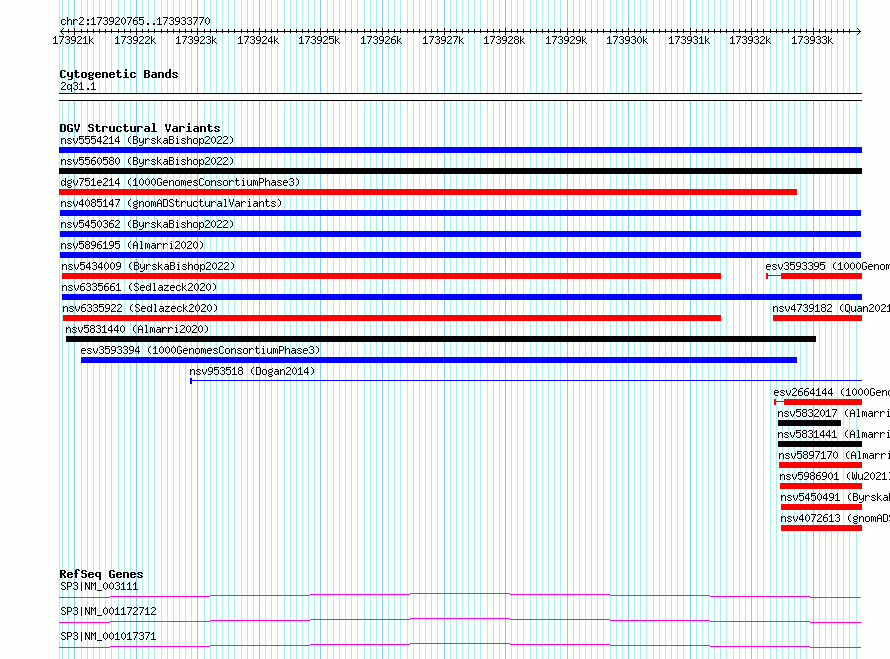Screen dimensions: 890x659
Task: Click the red bar under dgv751e214
Action: tap(428, 192)
